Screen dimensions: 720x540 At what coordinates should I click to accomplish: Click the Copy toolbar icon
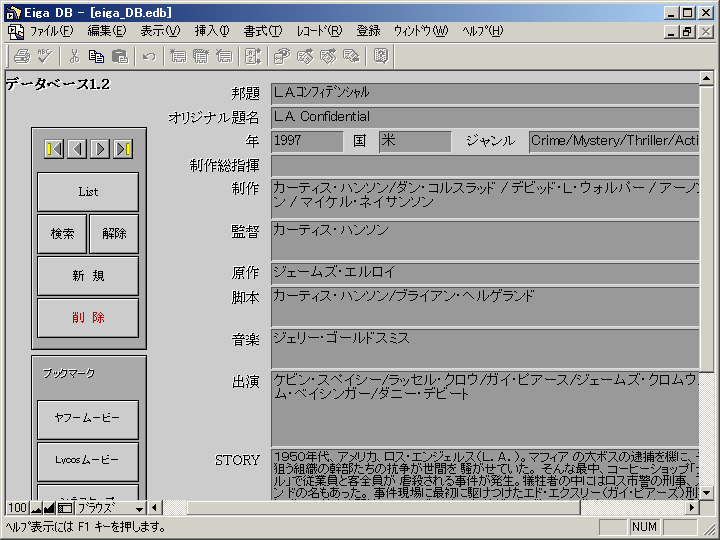97,56
